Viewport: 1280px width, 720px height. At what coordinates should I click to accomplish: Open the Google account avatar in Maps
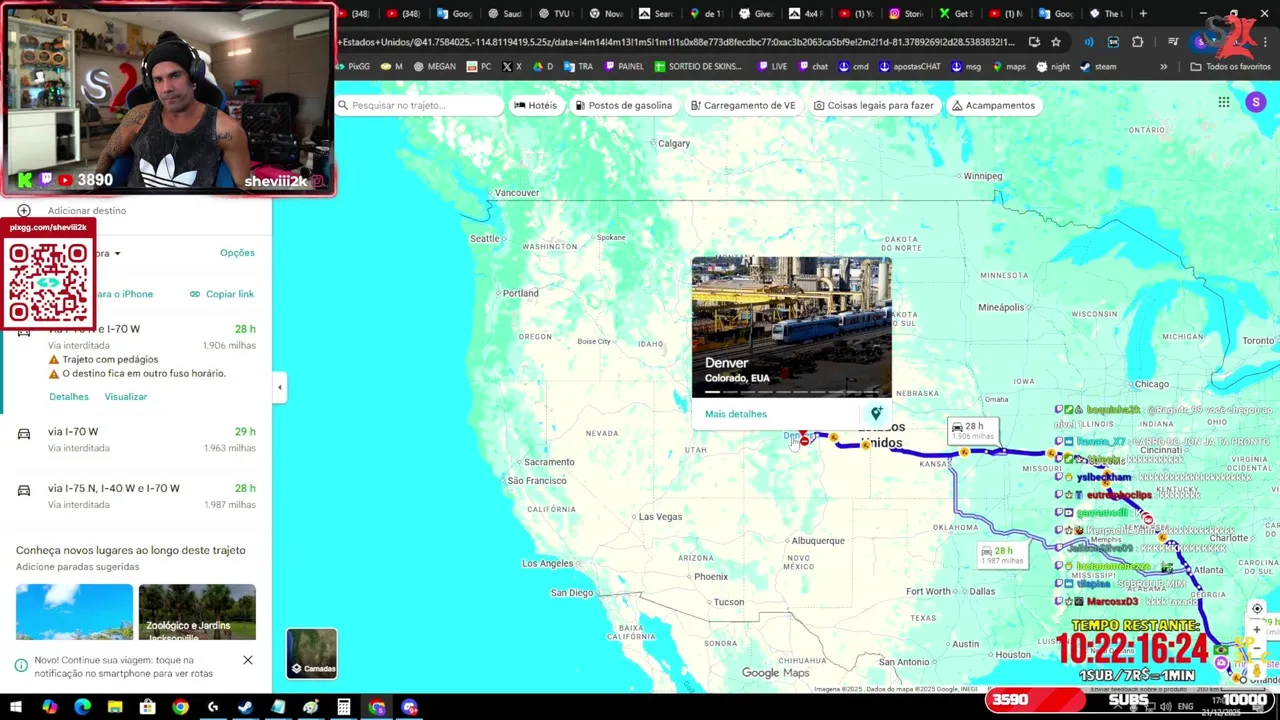coord(1256,102)
